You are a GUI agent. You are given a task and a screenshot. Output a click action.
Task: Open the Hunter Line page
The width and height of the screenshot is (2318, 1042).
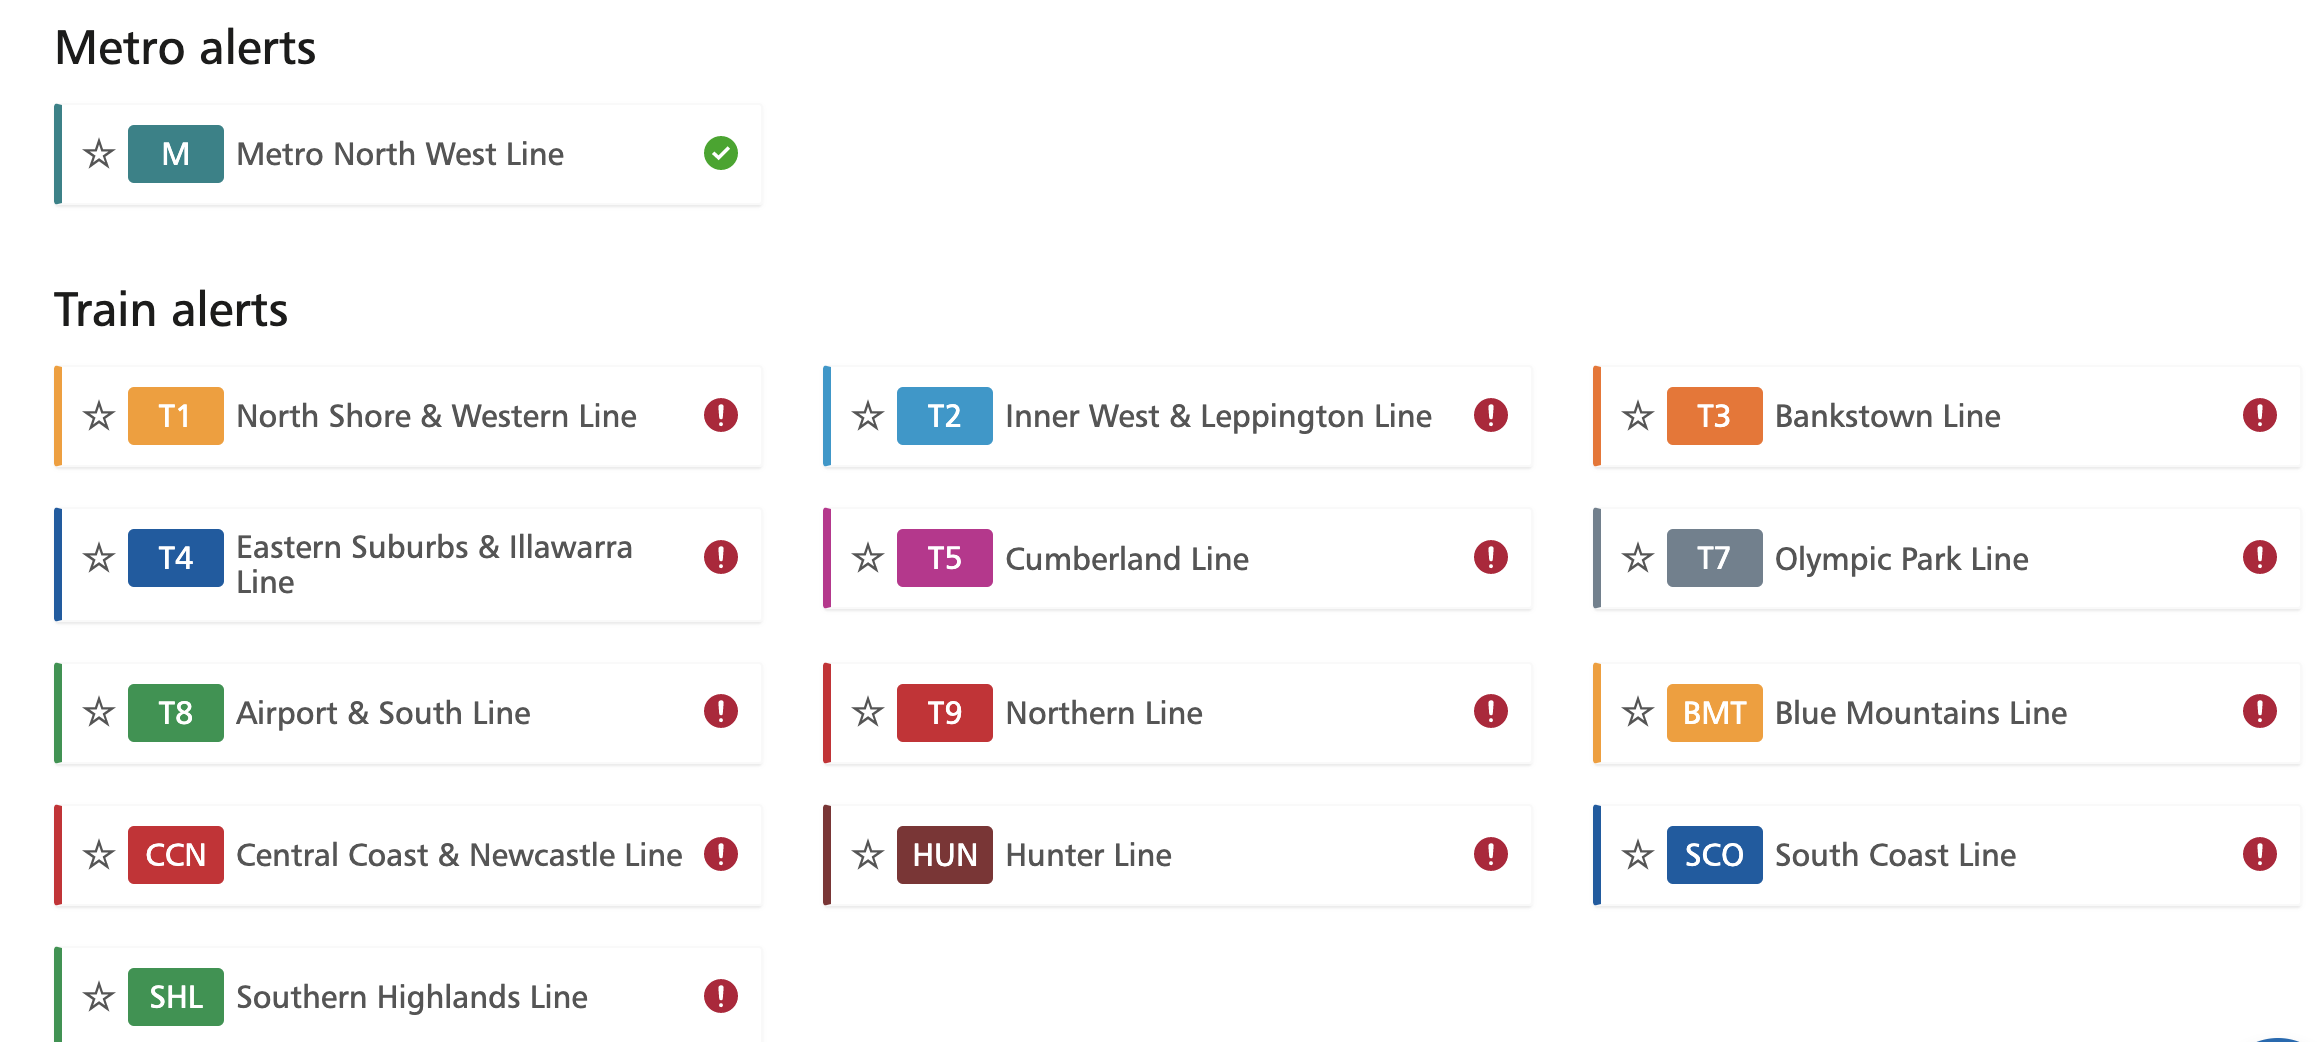1088,855
